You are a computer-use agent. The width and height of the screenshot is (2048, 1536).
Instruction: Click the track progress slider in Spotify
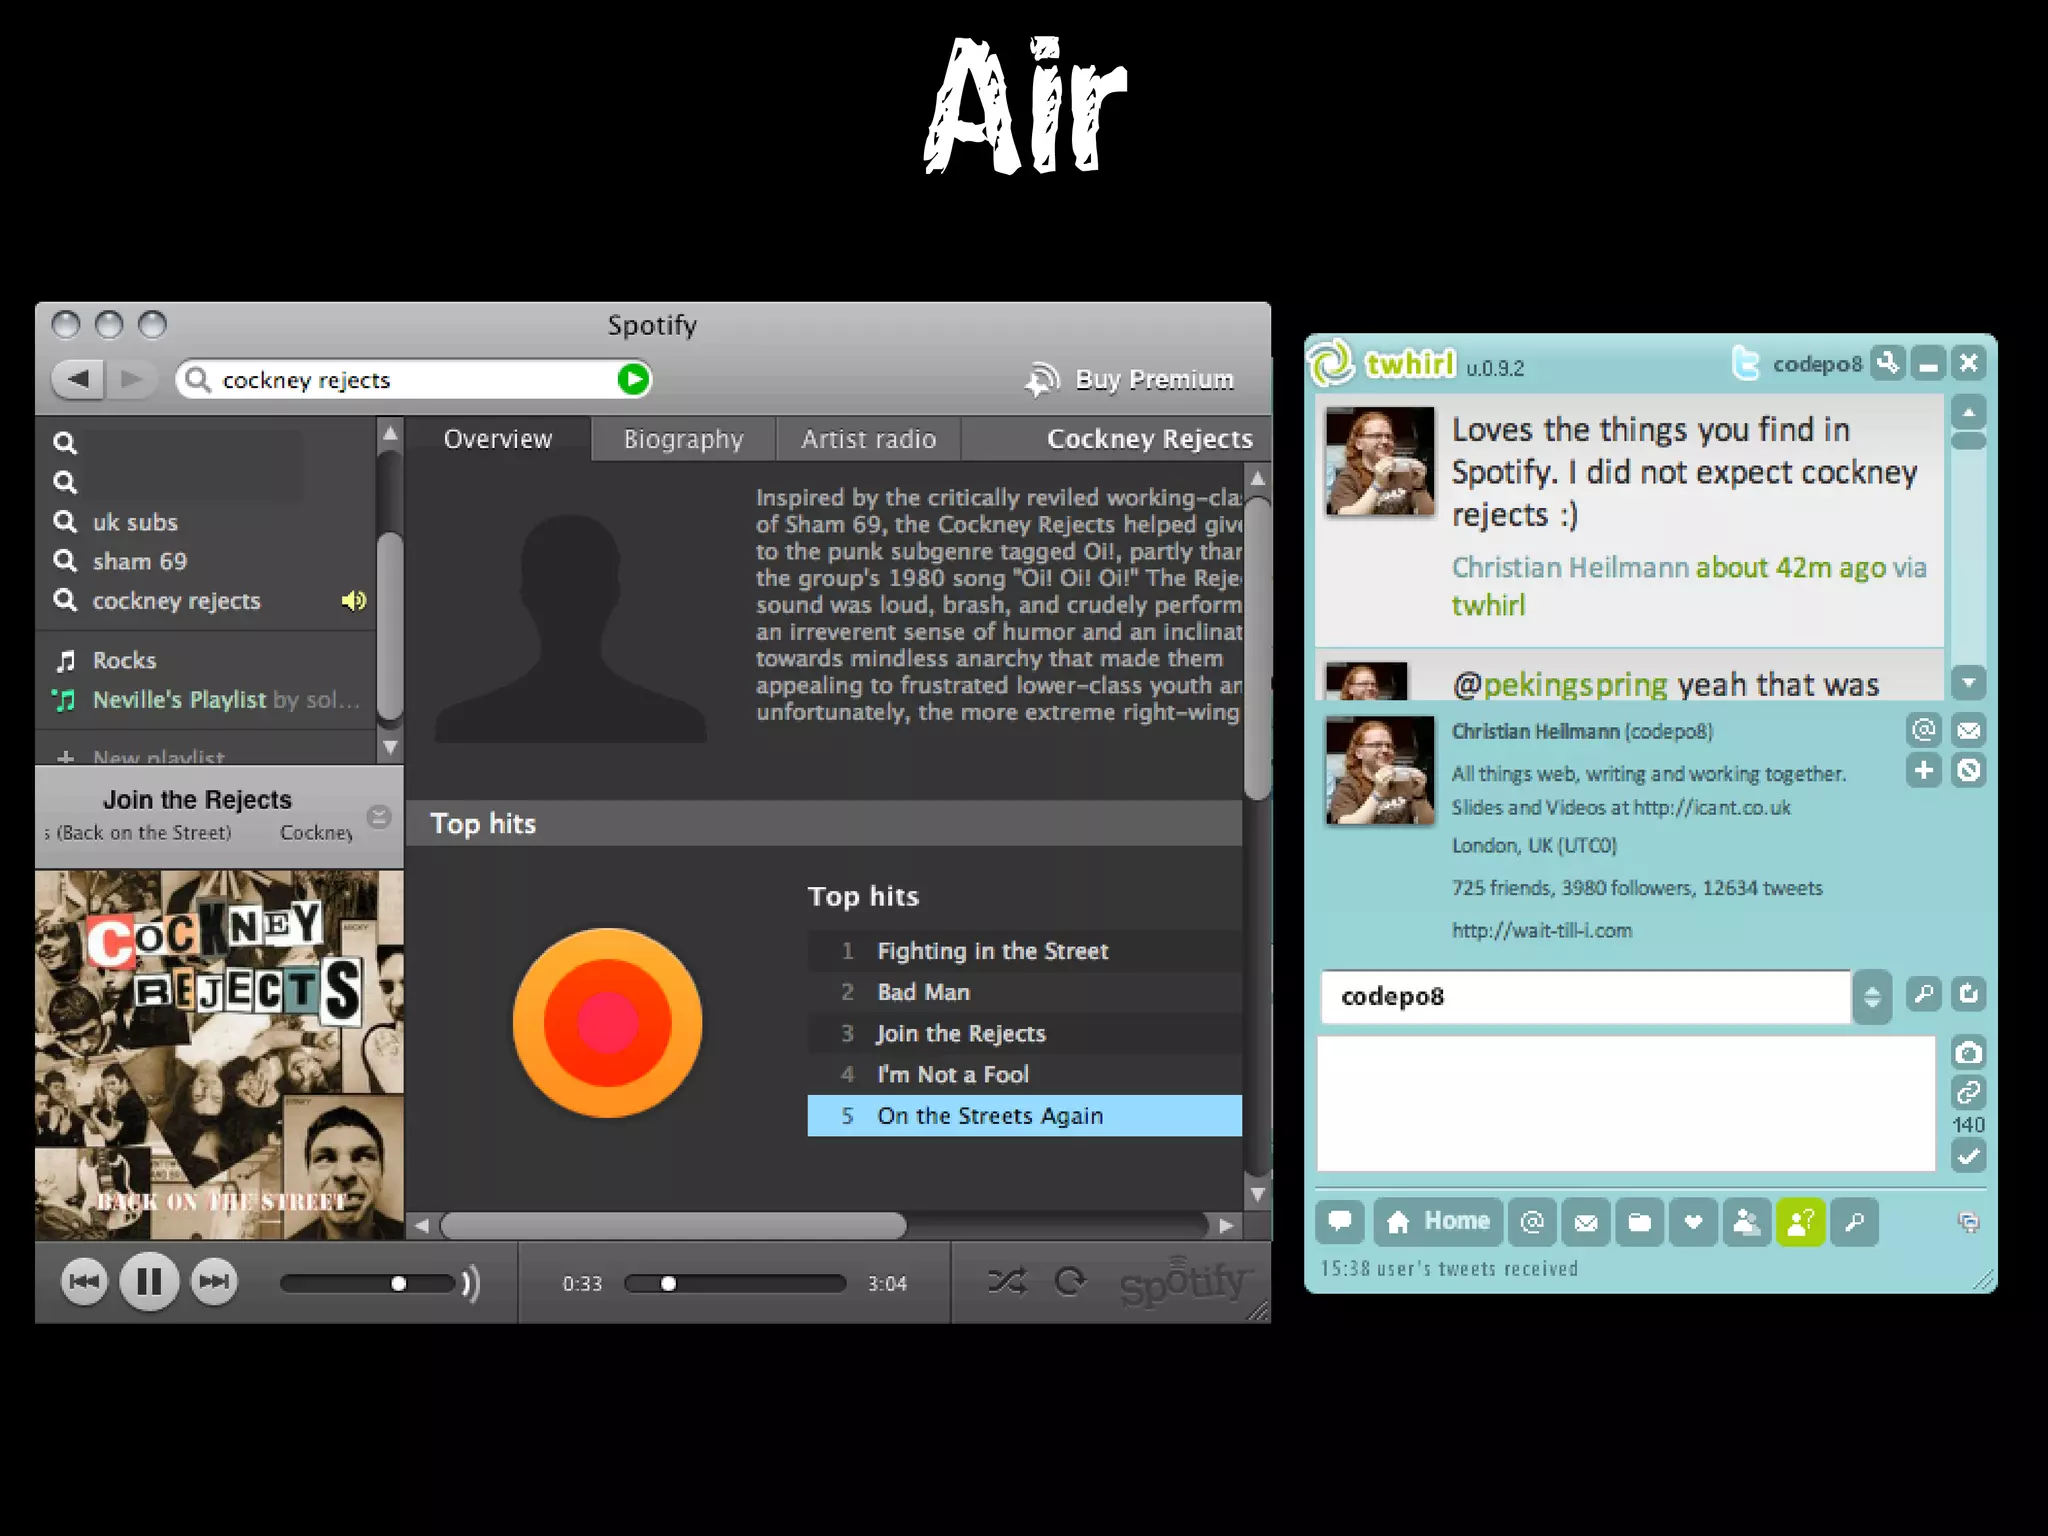[x=735, y=1283]
